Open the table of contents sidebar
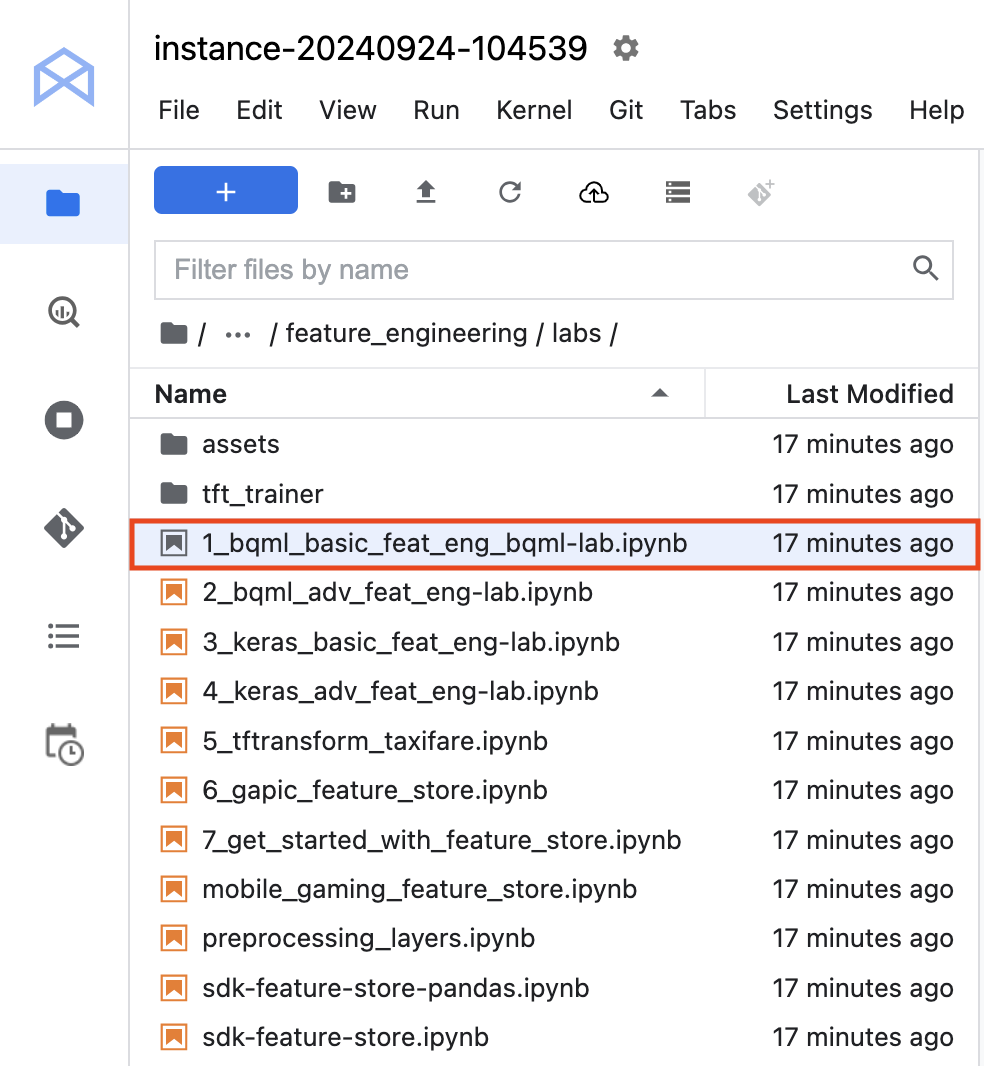Viewport: 984px width, 1066px height. (64, 636)
